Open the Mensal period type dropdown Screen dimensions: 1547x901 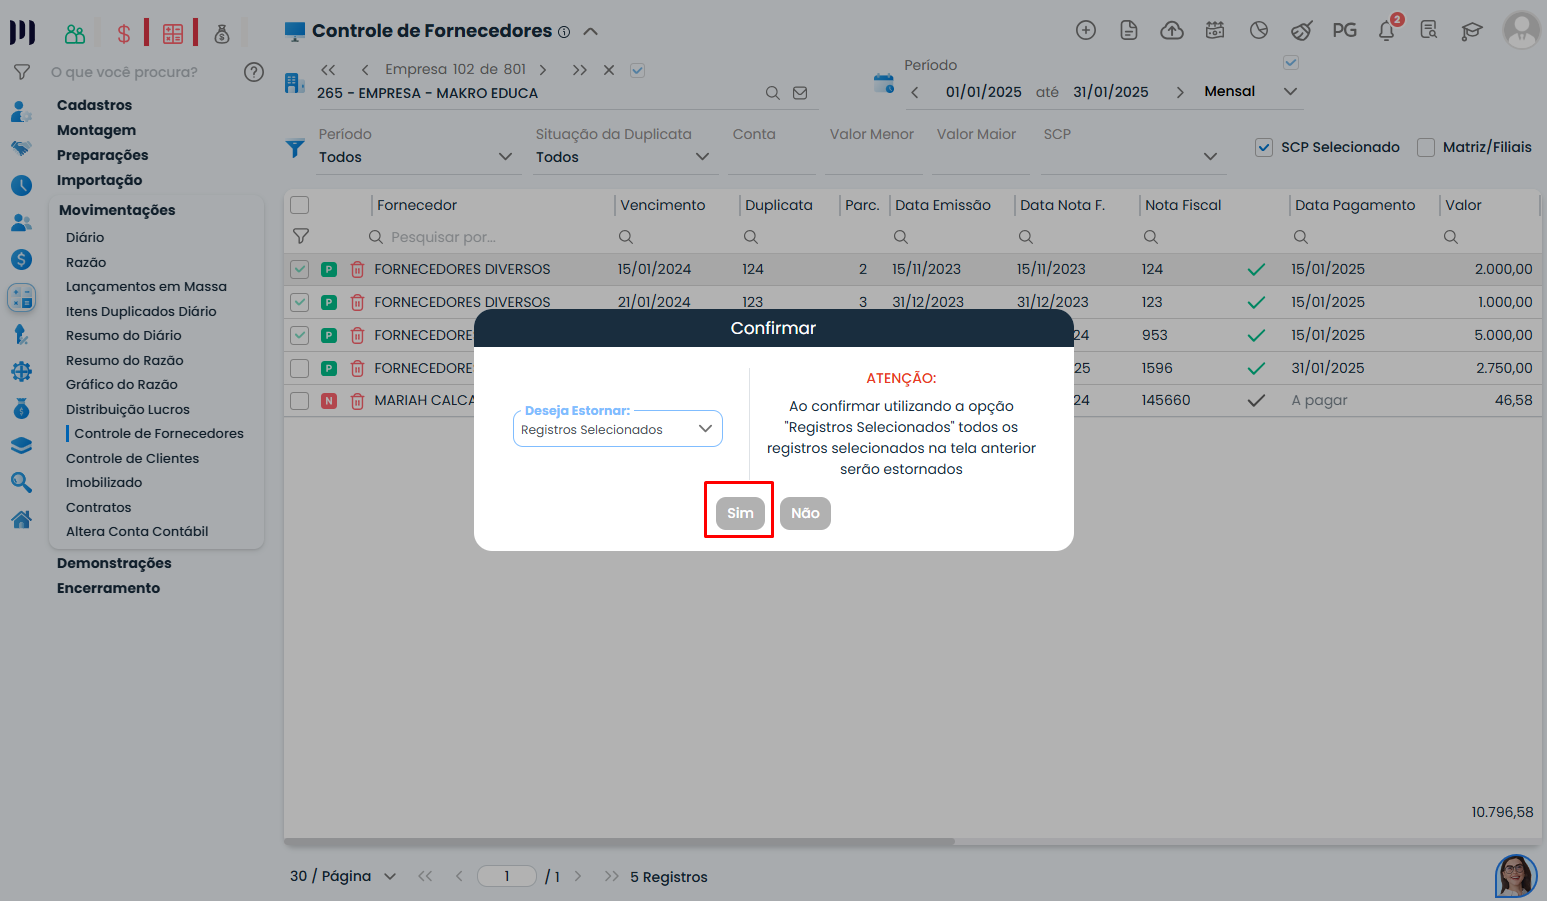(1249, 92)
